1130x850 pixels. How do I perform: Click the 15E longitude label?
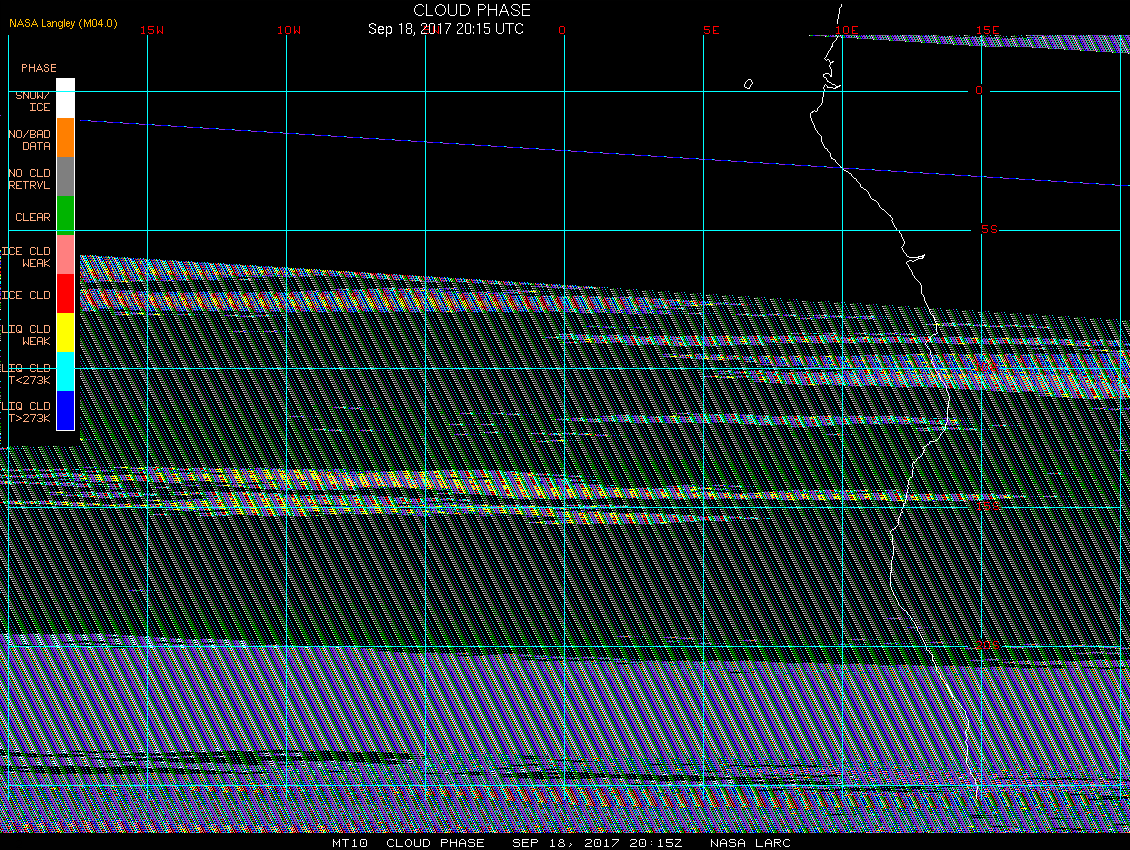[988, 30]
